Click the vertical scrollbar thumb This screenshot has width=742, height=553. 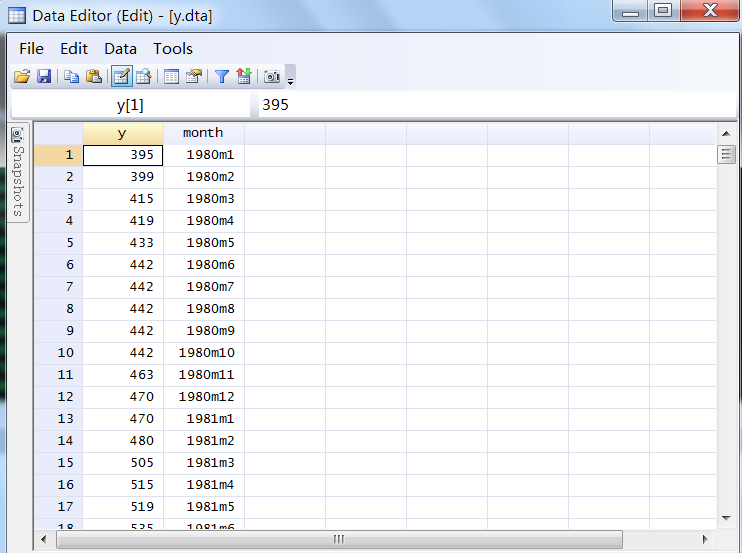tap(726, 154)
